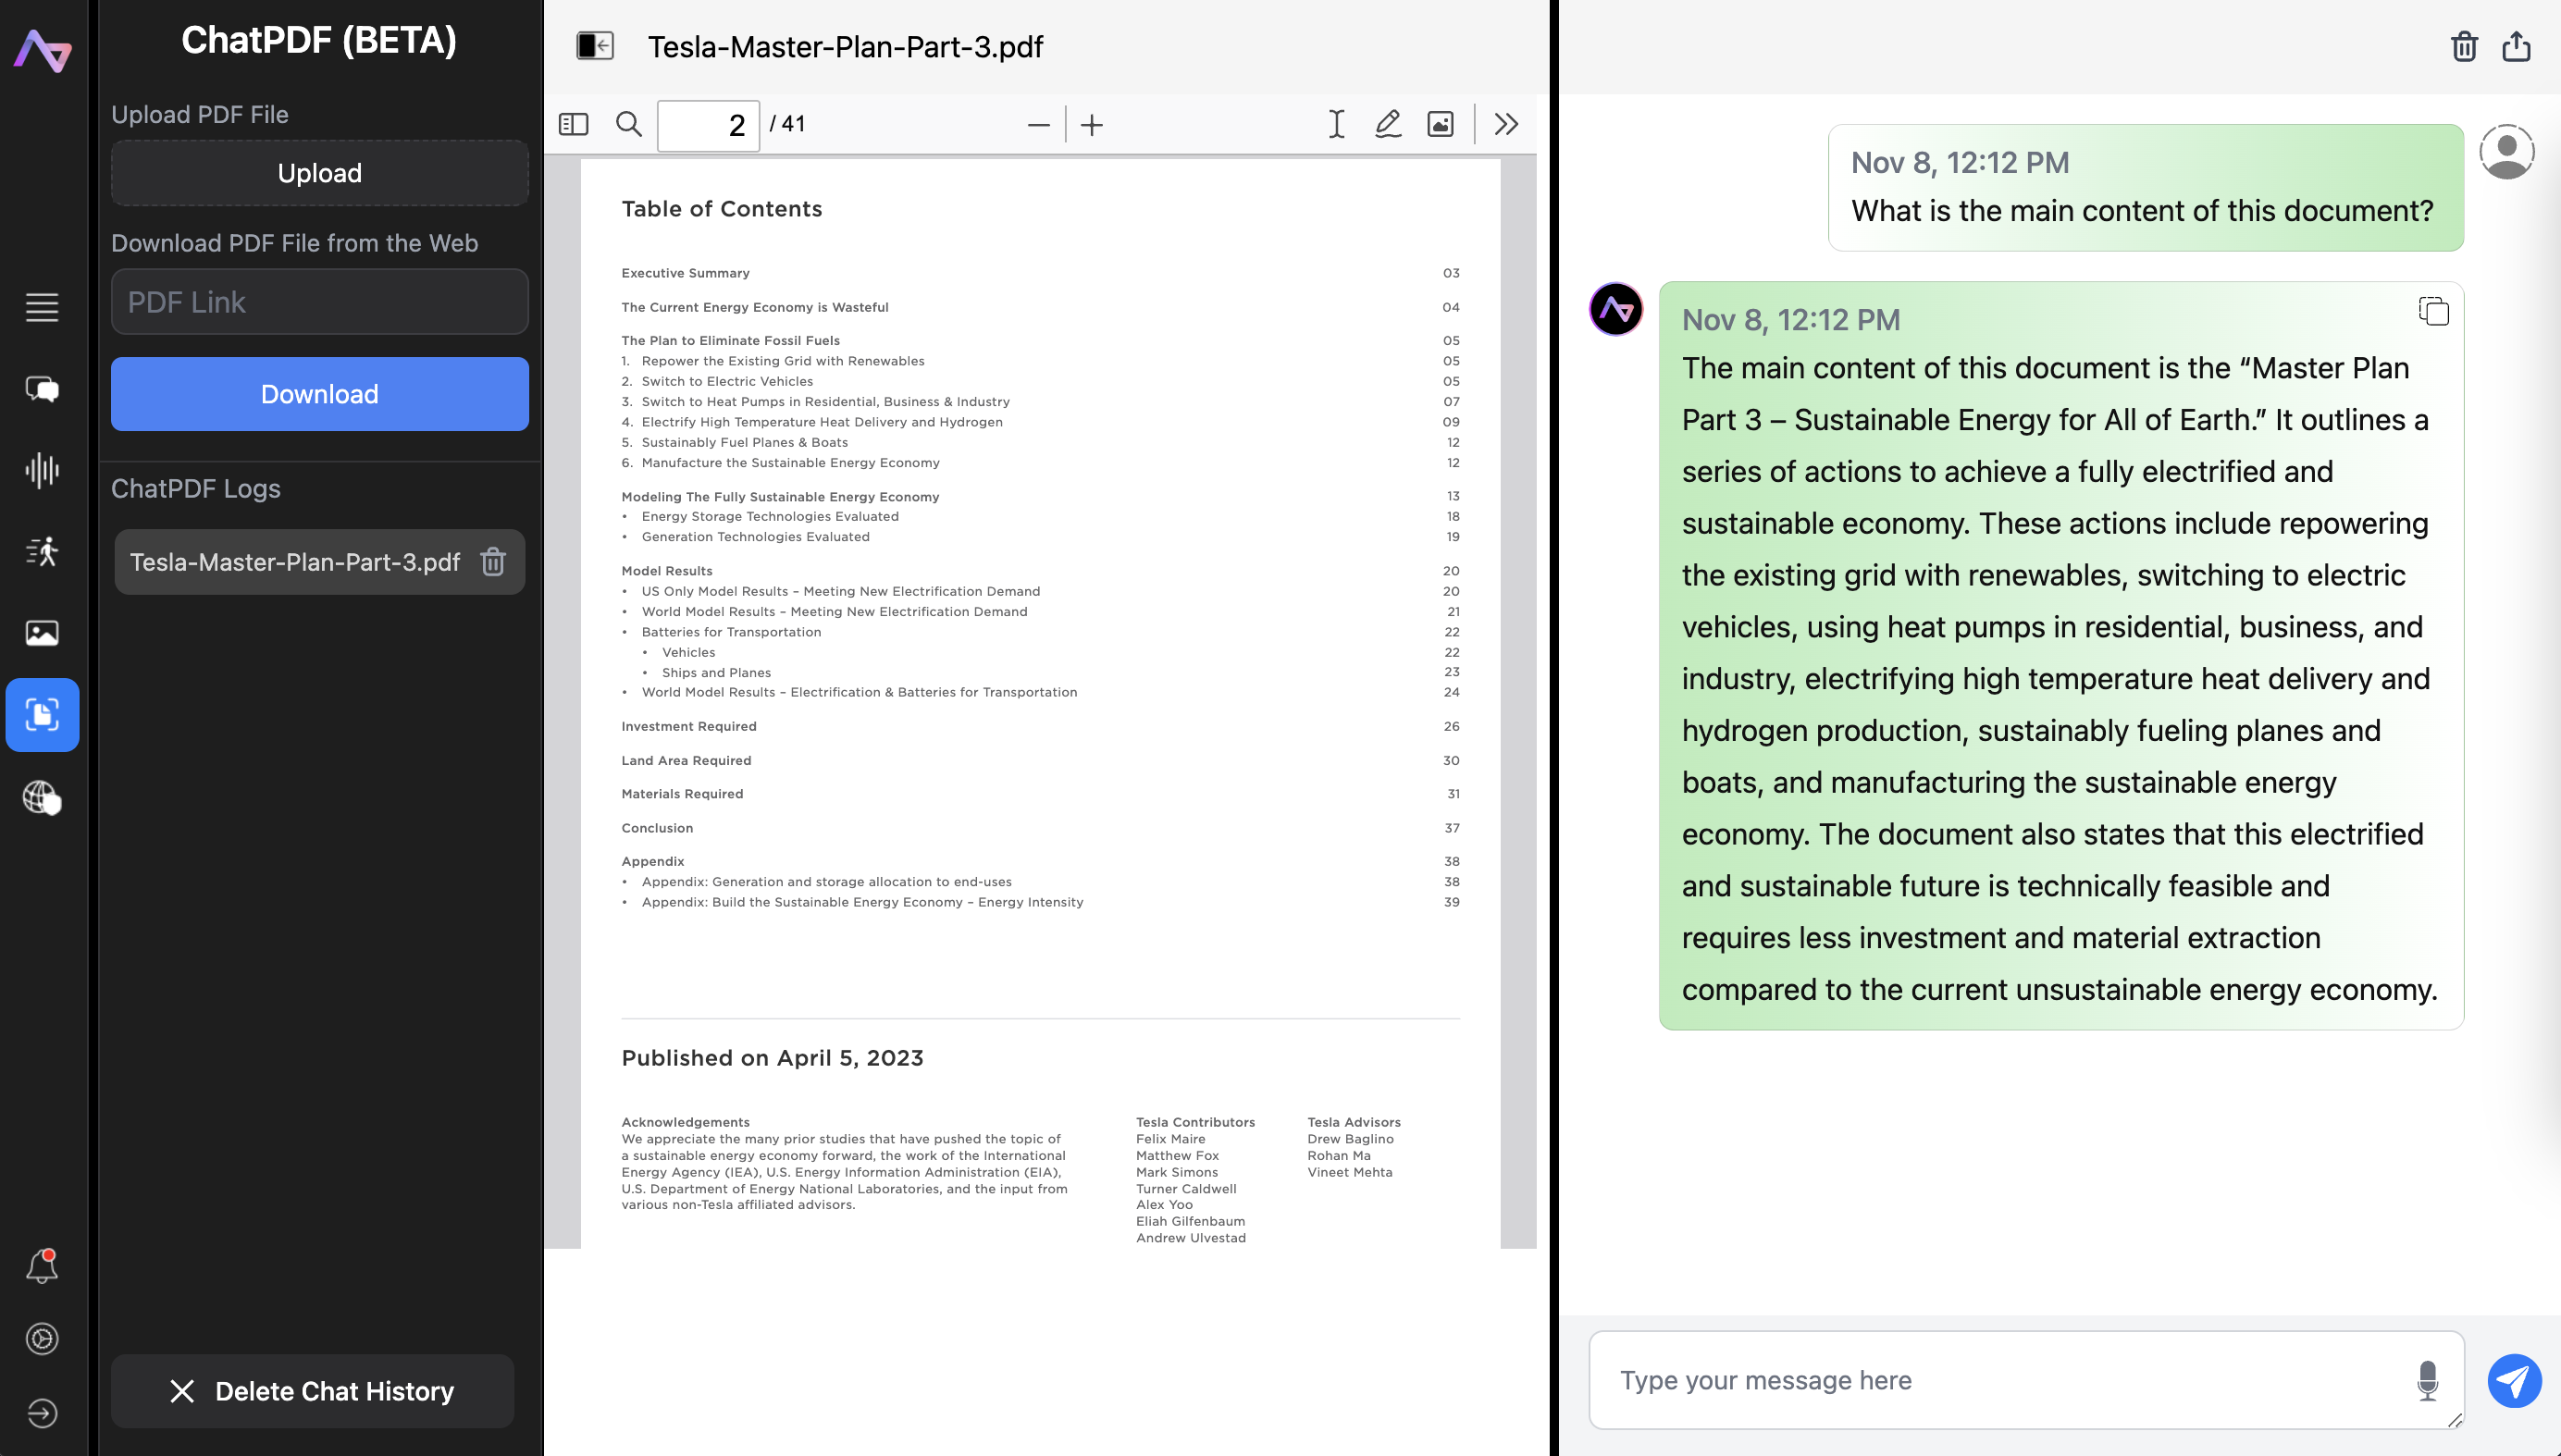Image resolution: width=2561 pixels, height=1456 pixels.
Task: Click the share icon at top right
Action: (2516, 47)
